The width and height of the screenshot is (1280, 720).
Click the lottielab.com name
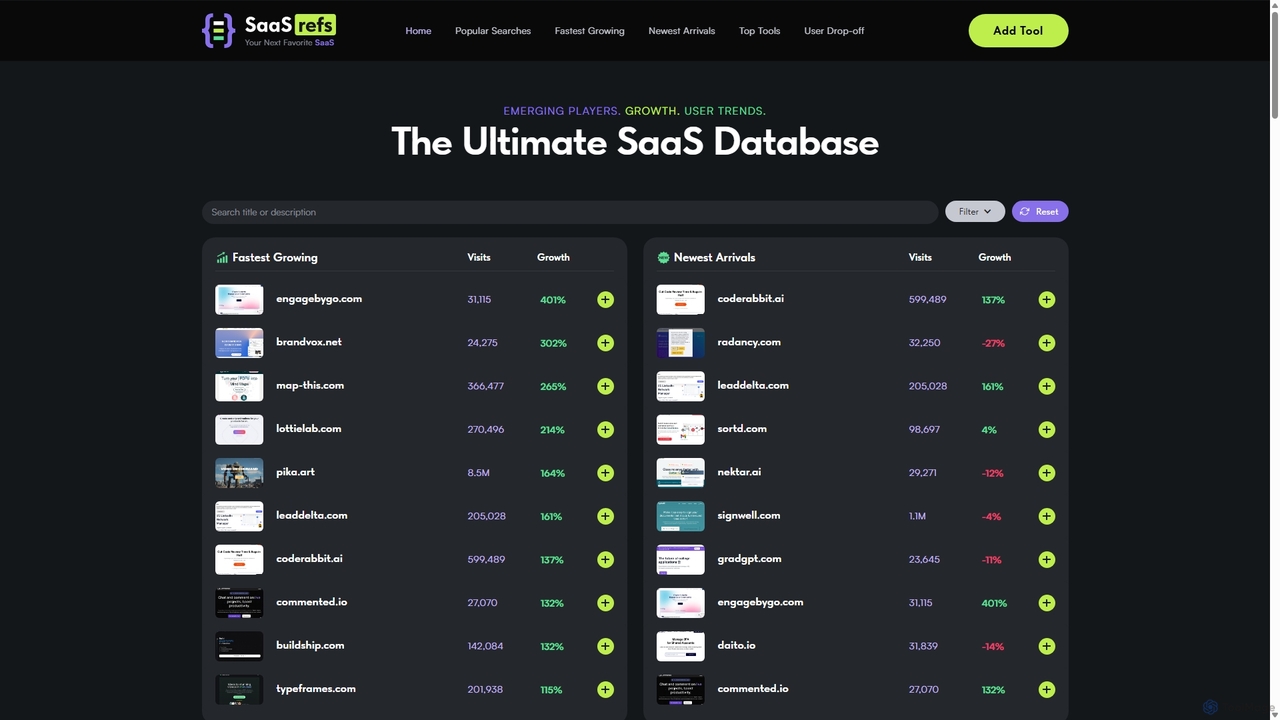pos(309,429)
